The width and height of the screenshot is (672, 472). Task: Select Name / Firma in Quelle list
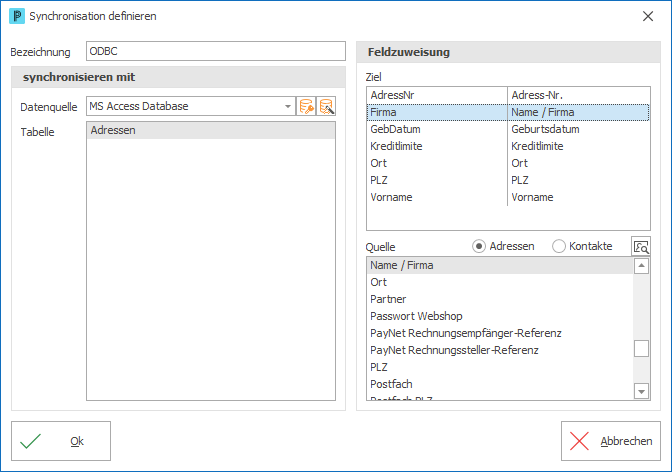[x=500, y=265]
